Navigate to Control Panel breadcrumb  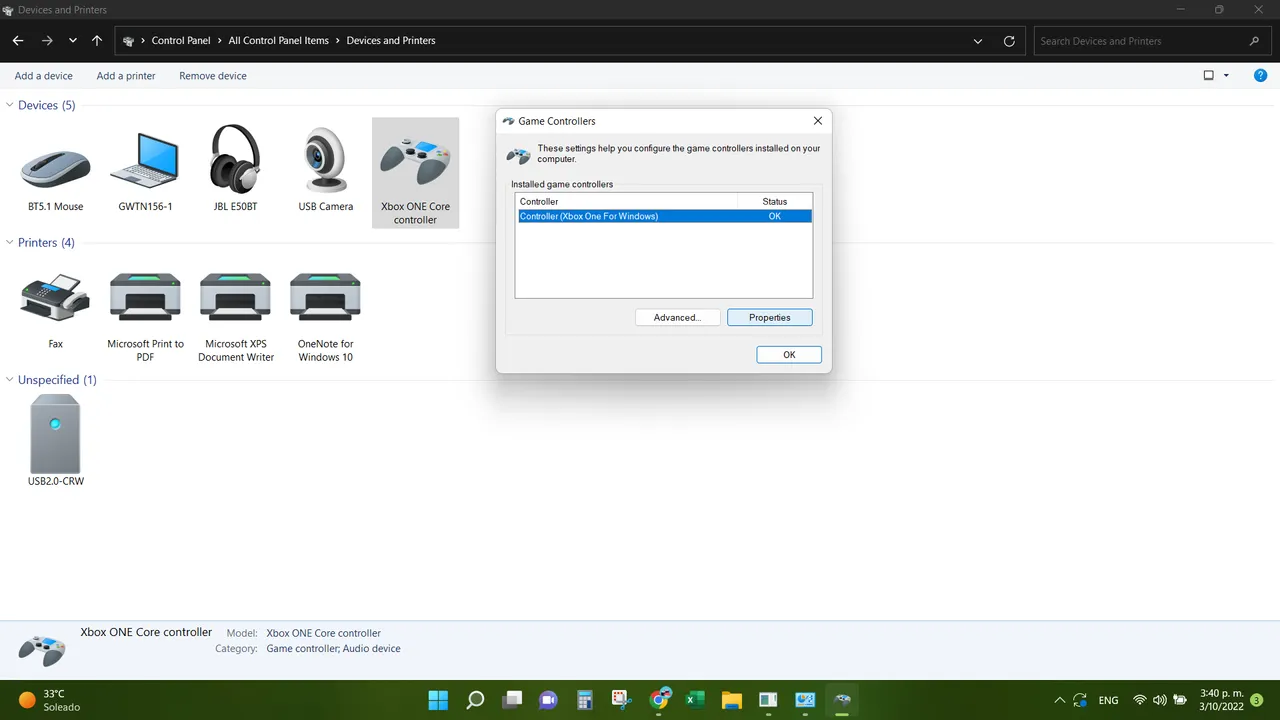coord(181,41)
